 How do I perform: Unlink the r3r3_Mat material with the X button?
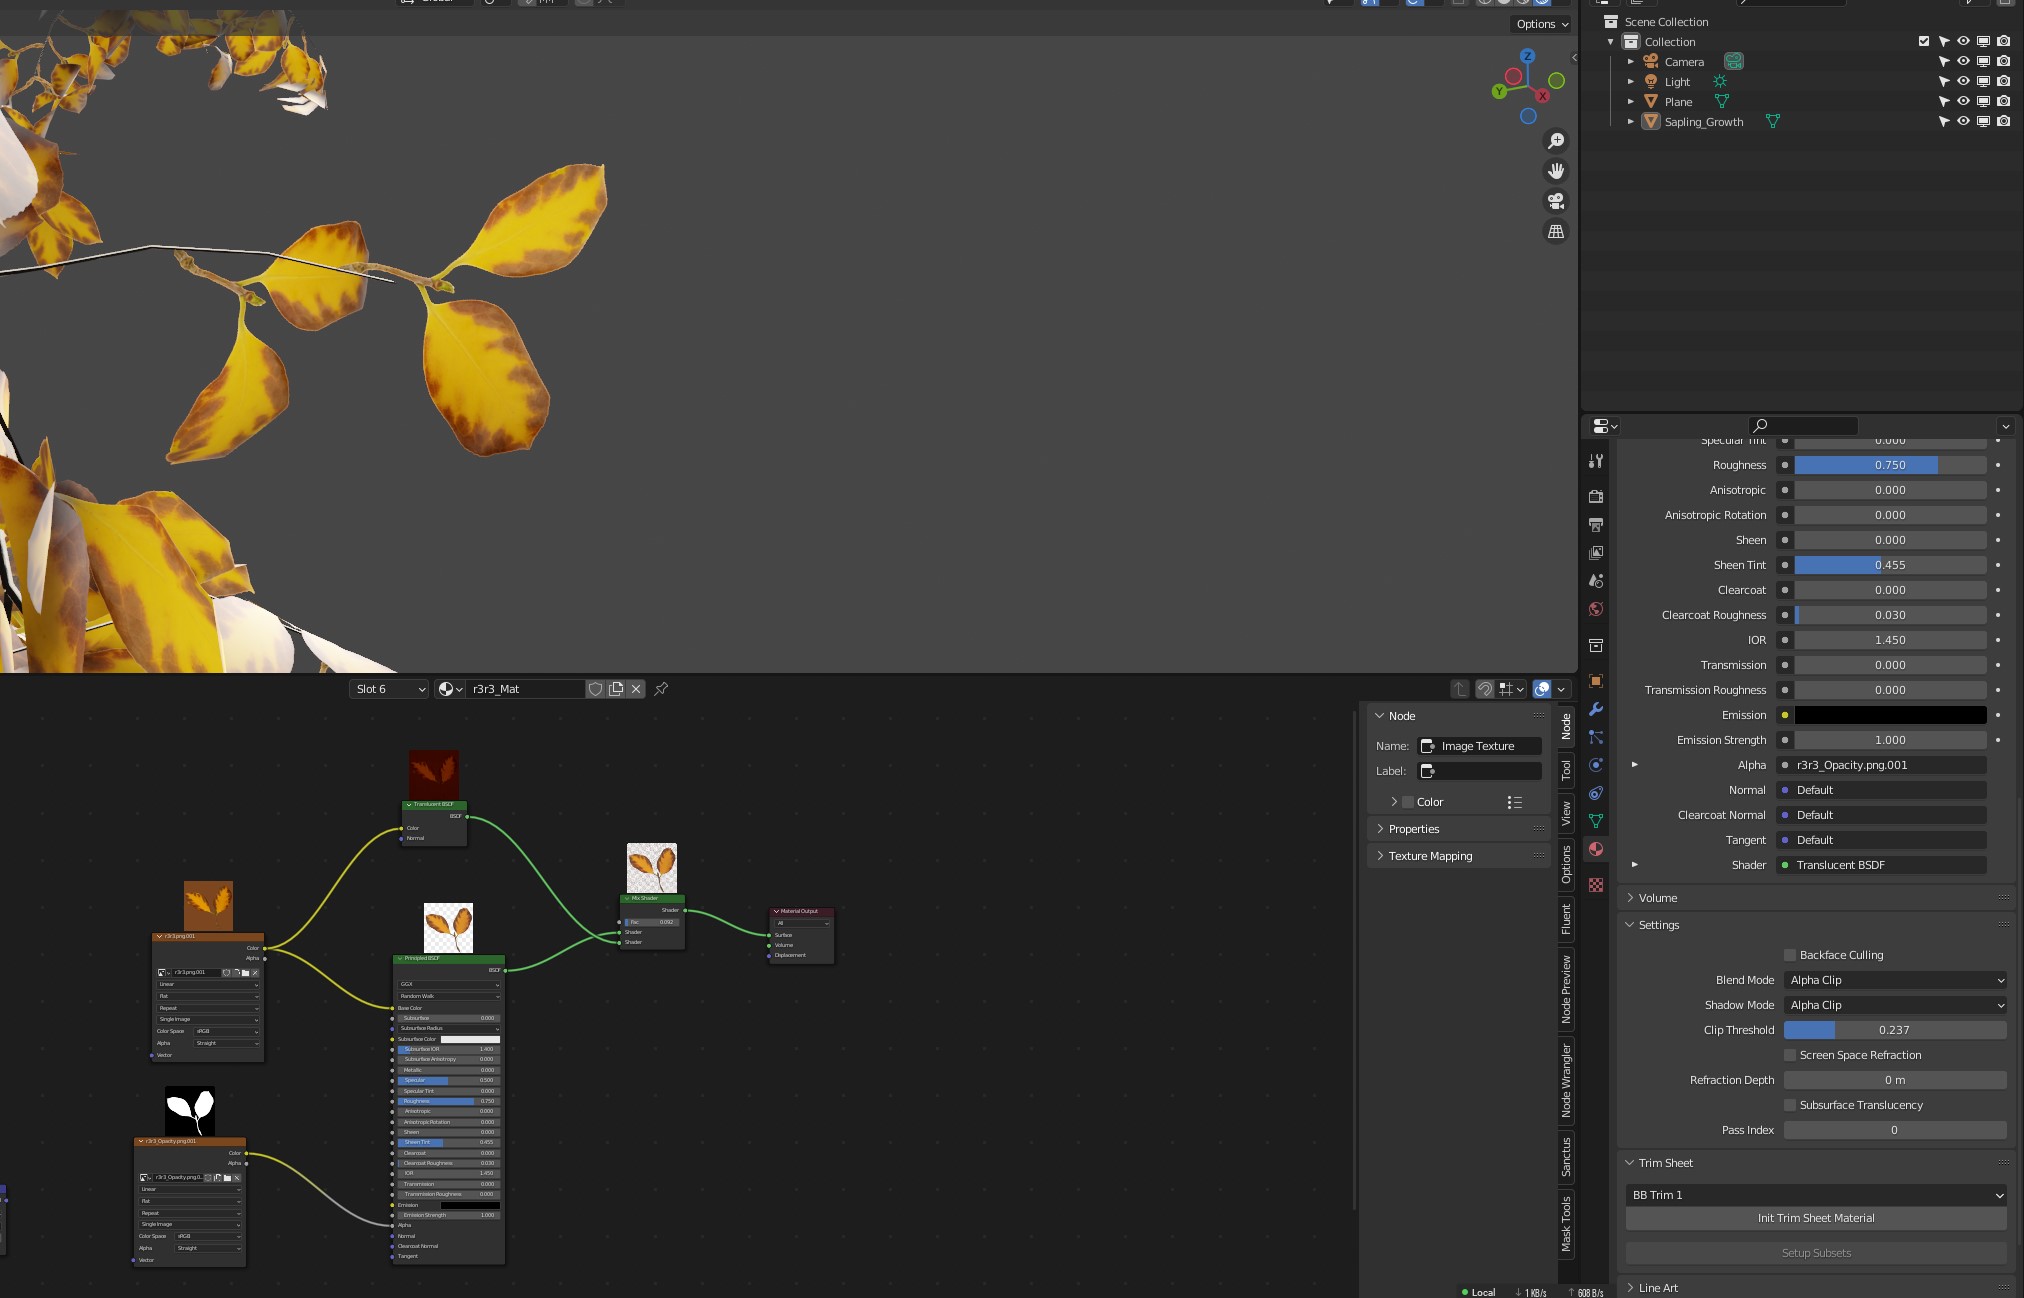click(637, 689)
